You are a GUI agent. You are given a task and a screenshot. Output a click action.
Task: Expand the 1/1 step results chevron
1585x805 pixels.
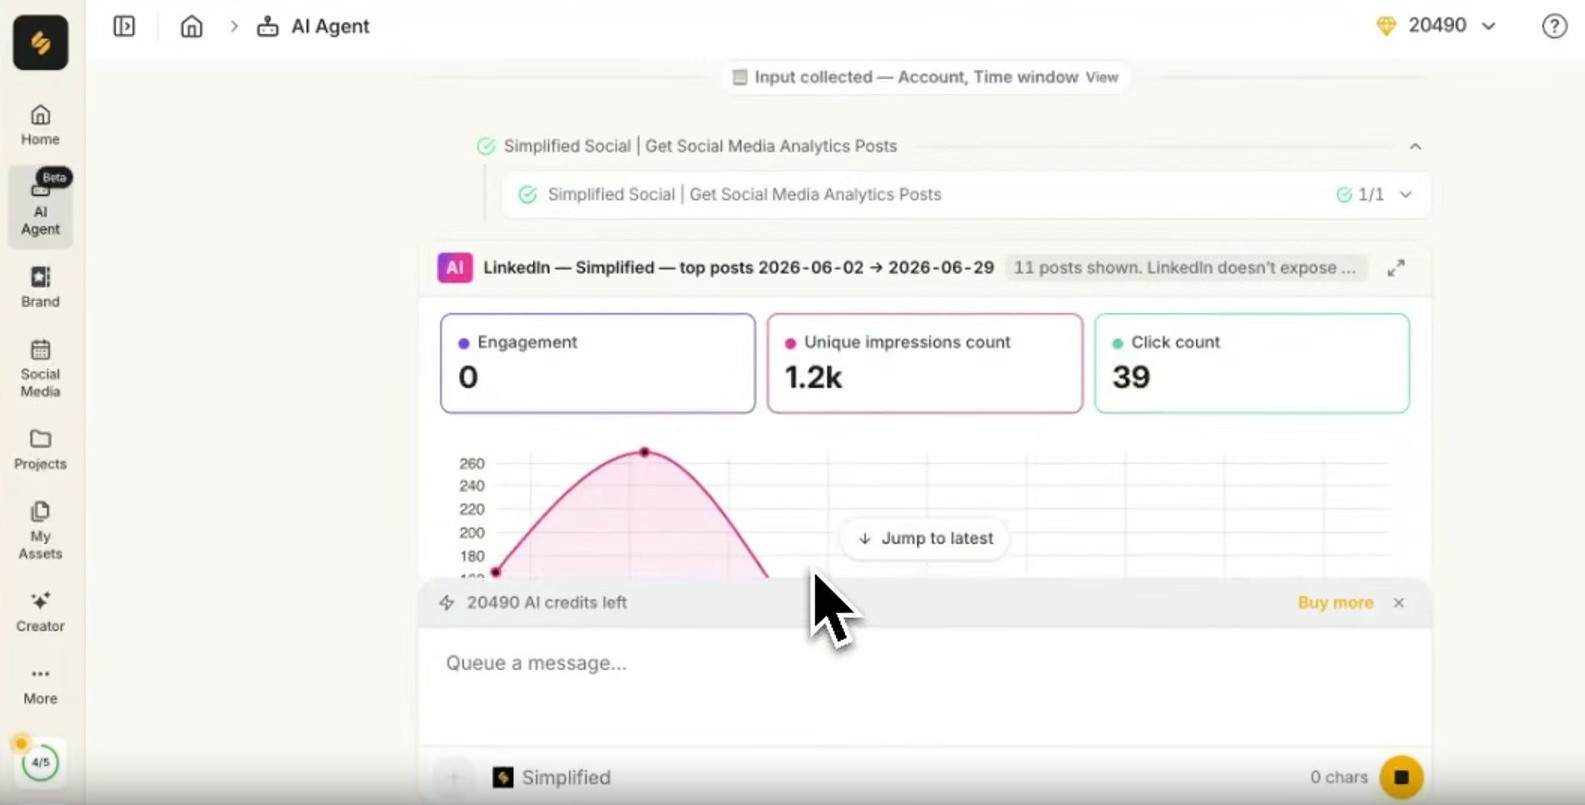[x=1406, y=195]
